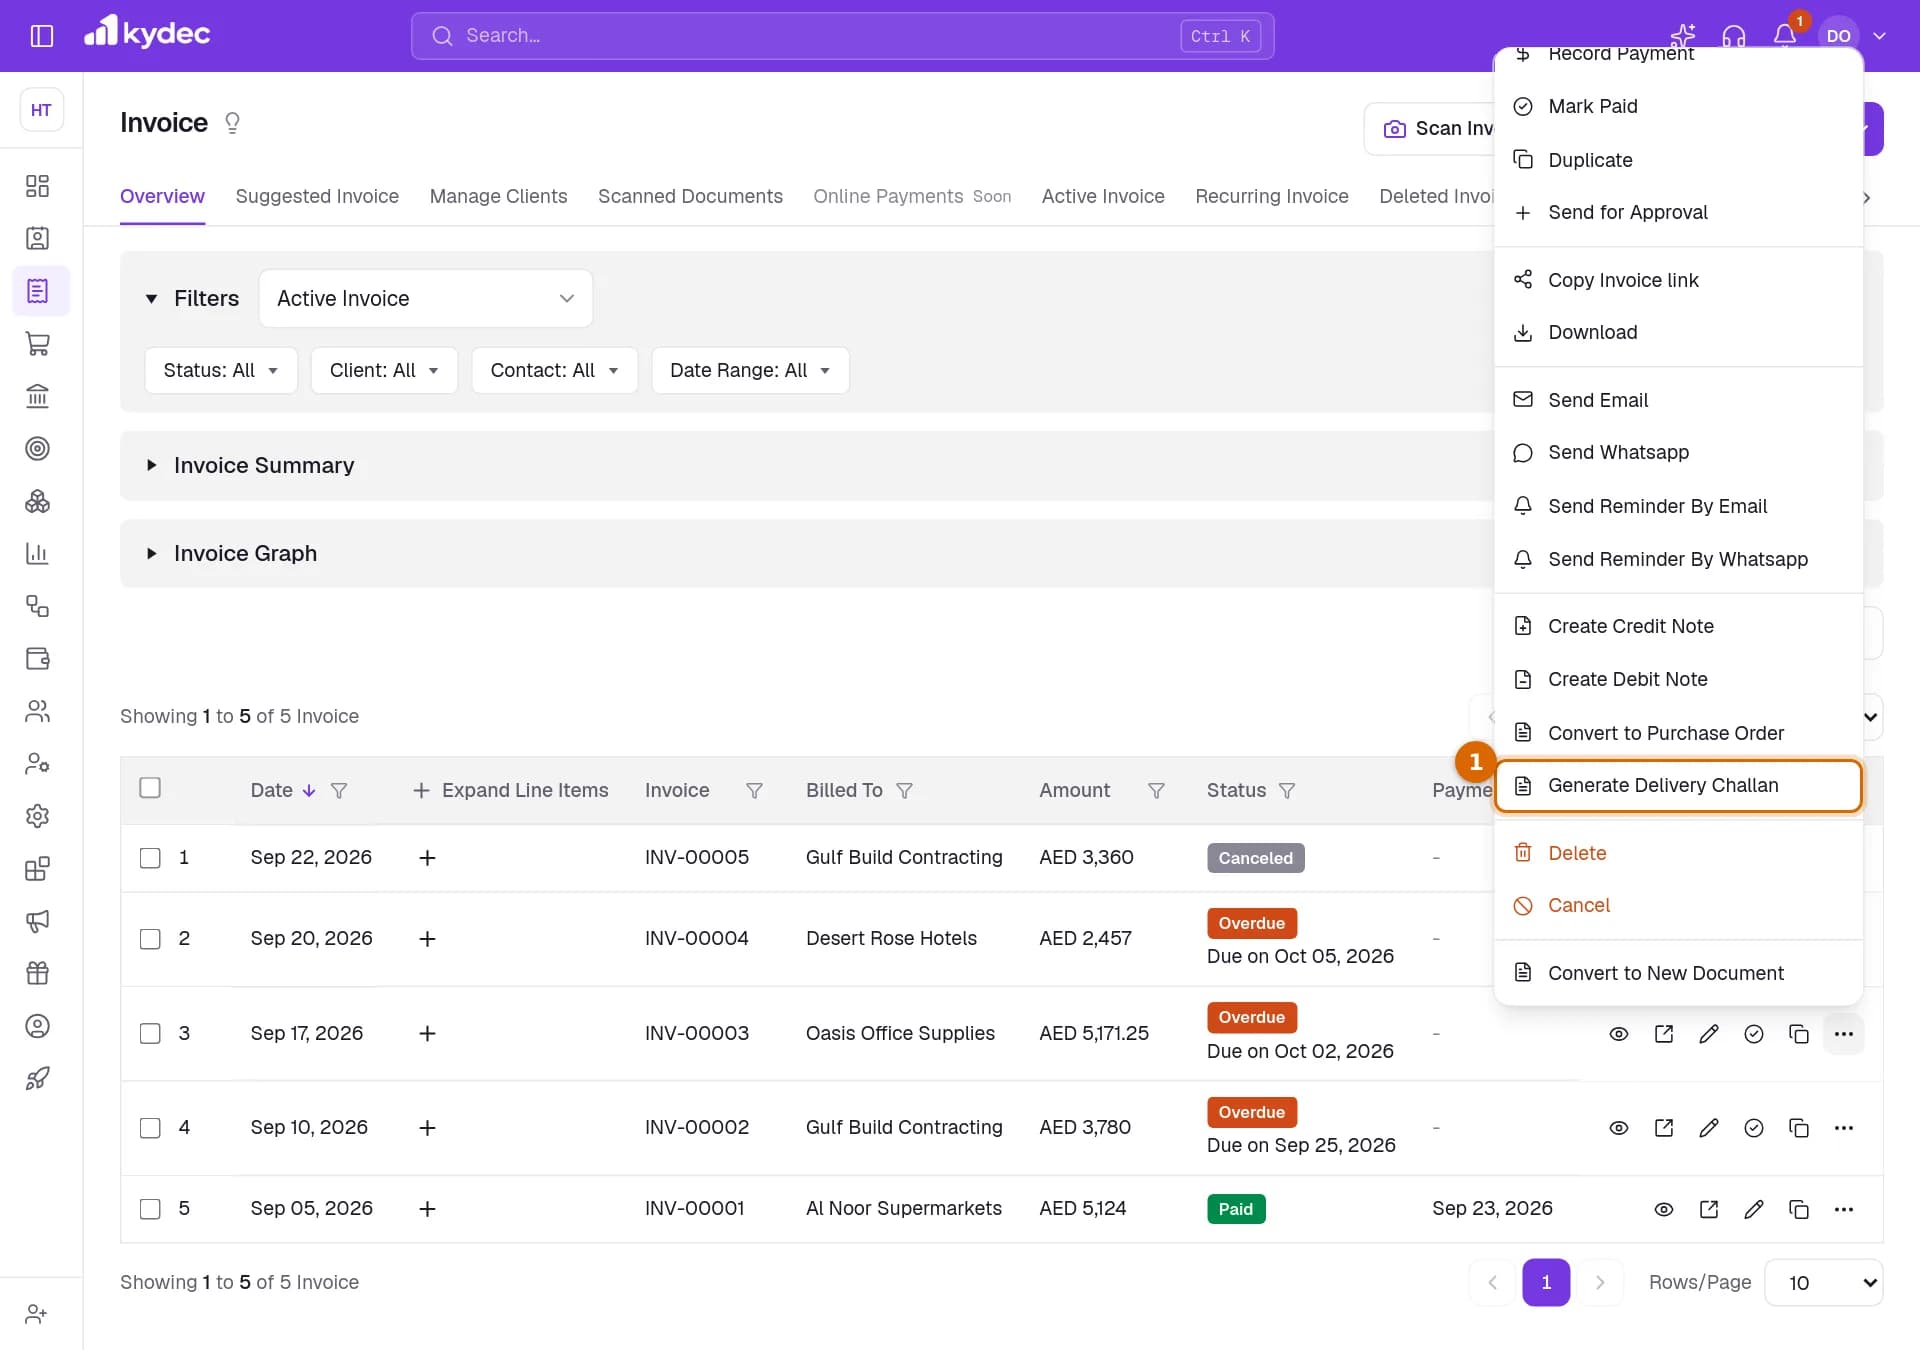Open more options for INV-00002
Viewport: 1920px width, 1350px height.
click(x=1844, y=1128)
